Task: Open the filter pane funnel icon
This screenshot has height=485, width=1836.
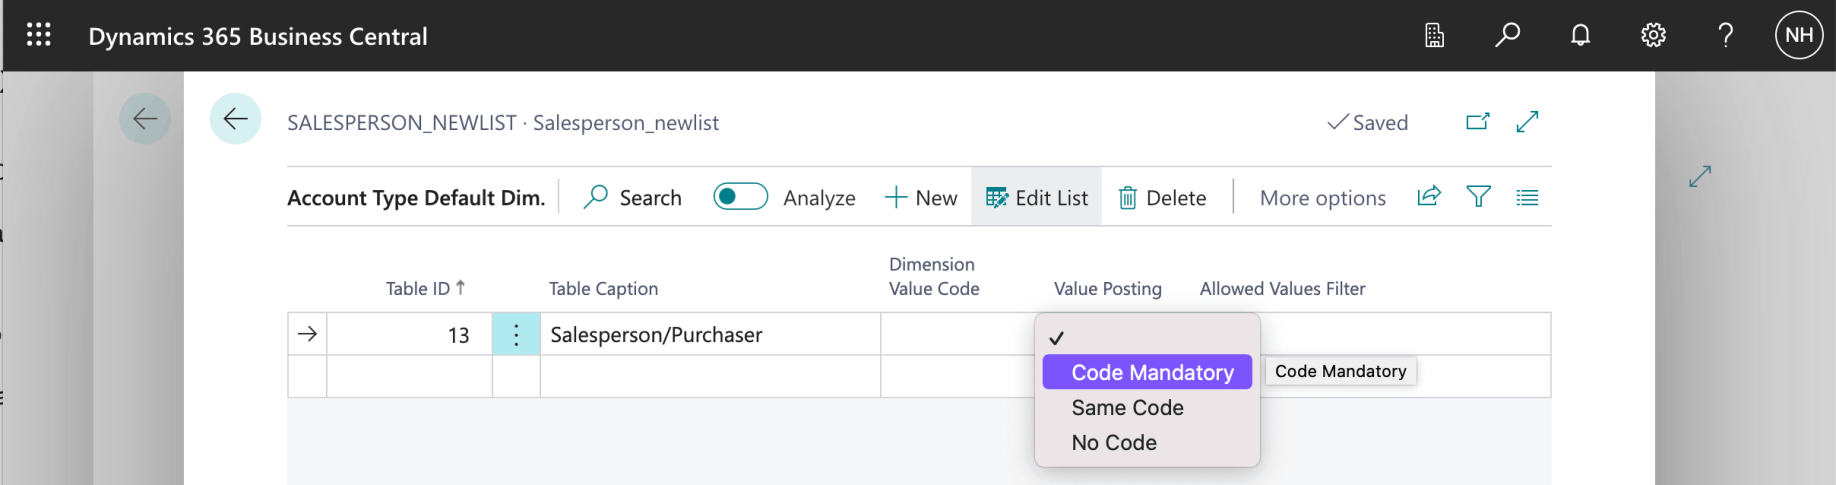Action: click(1478, 197)
